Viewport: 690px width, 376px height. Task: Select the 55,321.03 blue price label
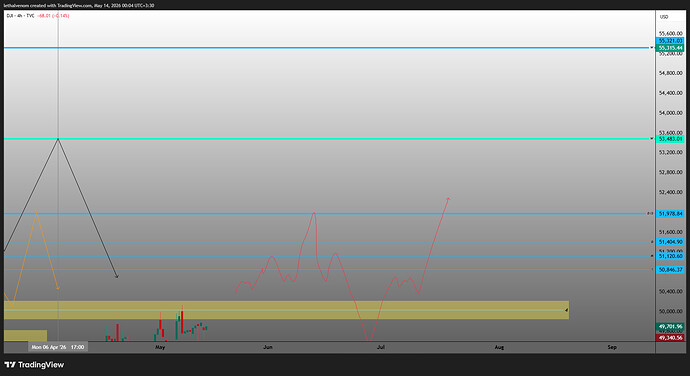coord(670,41)
